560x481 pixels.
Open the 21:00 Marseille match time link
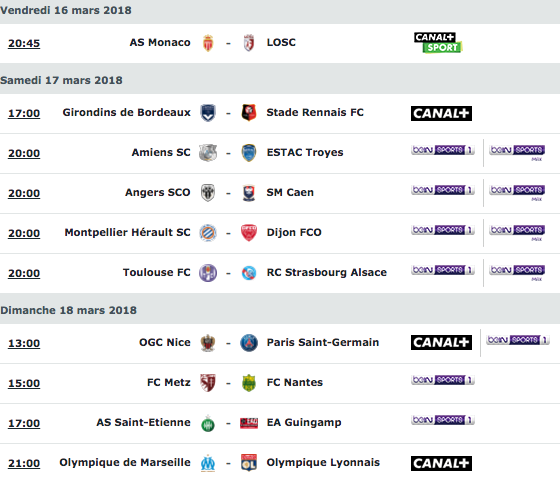coord(24,463)
